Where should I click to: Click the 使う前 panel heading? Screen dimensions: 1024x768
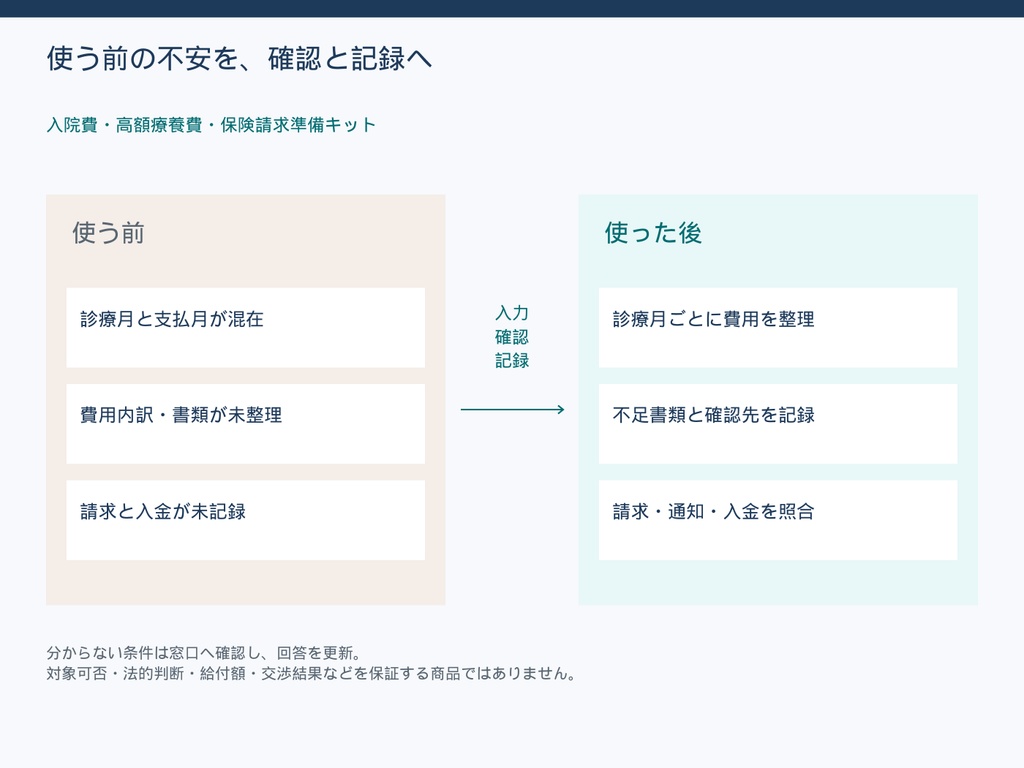point(108,232)
